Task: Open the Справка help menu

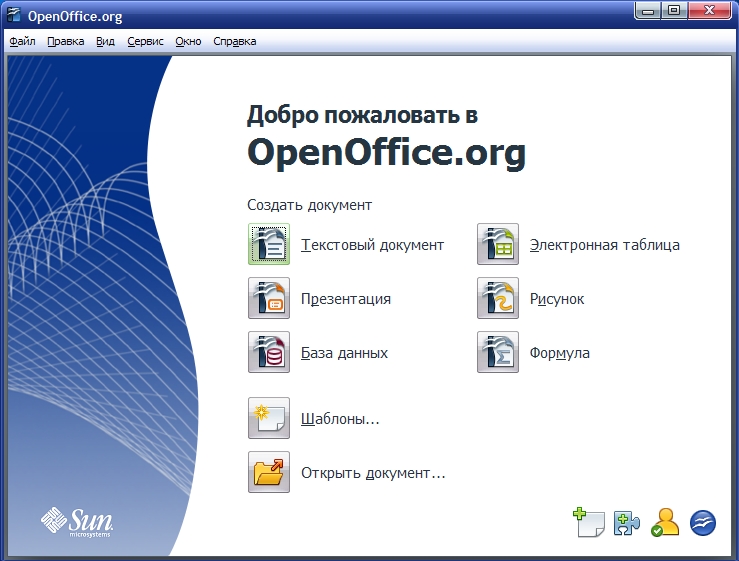Action: tap(235, 42)
